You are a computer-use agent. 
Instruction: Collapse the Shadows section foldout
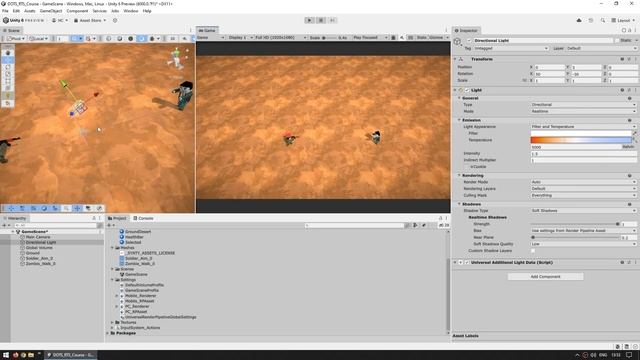(x=459, y=204)
